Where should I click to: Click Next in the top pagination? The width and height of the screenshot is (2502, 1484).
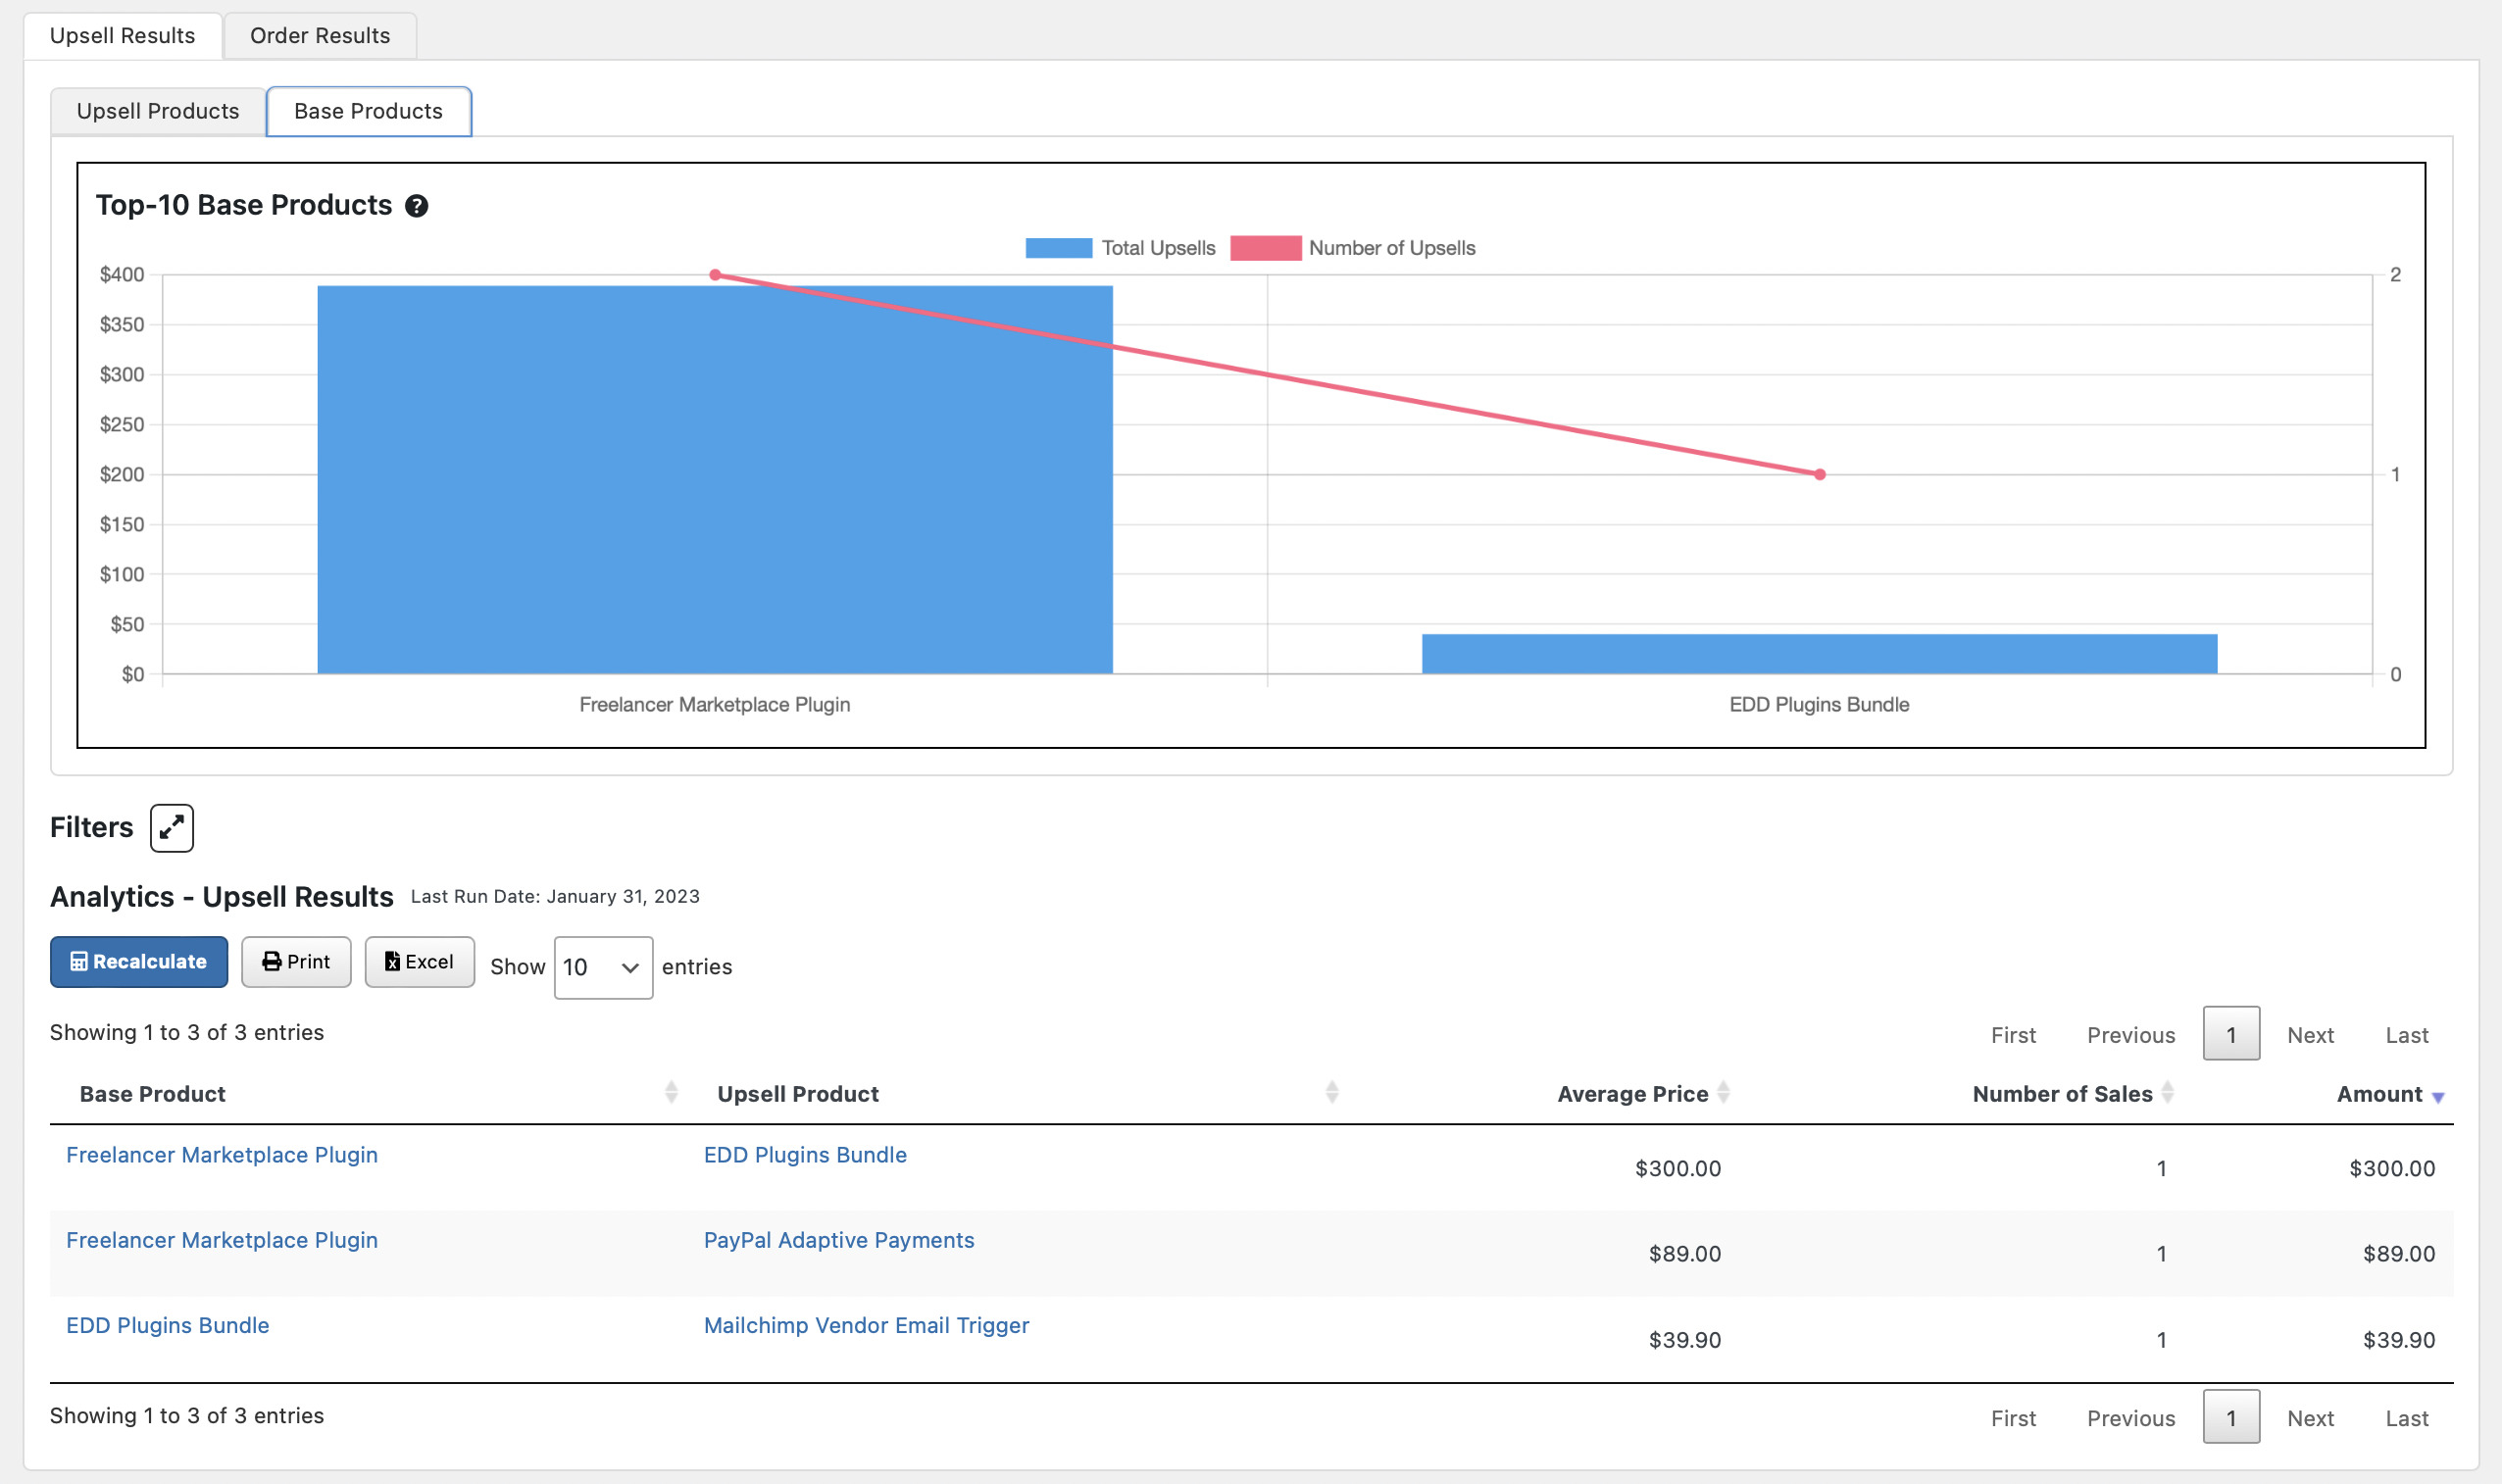coord(2310,1035)
